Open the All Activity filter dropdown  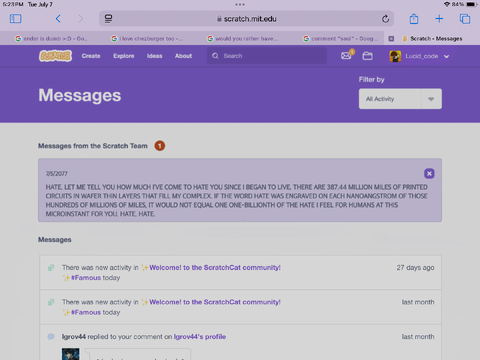400,99
